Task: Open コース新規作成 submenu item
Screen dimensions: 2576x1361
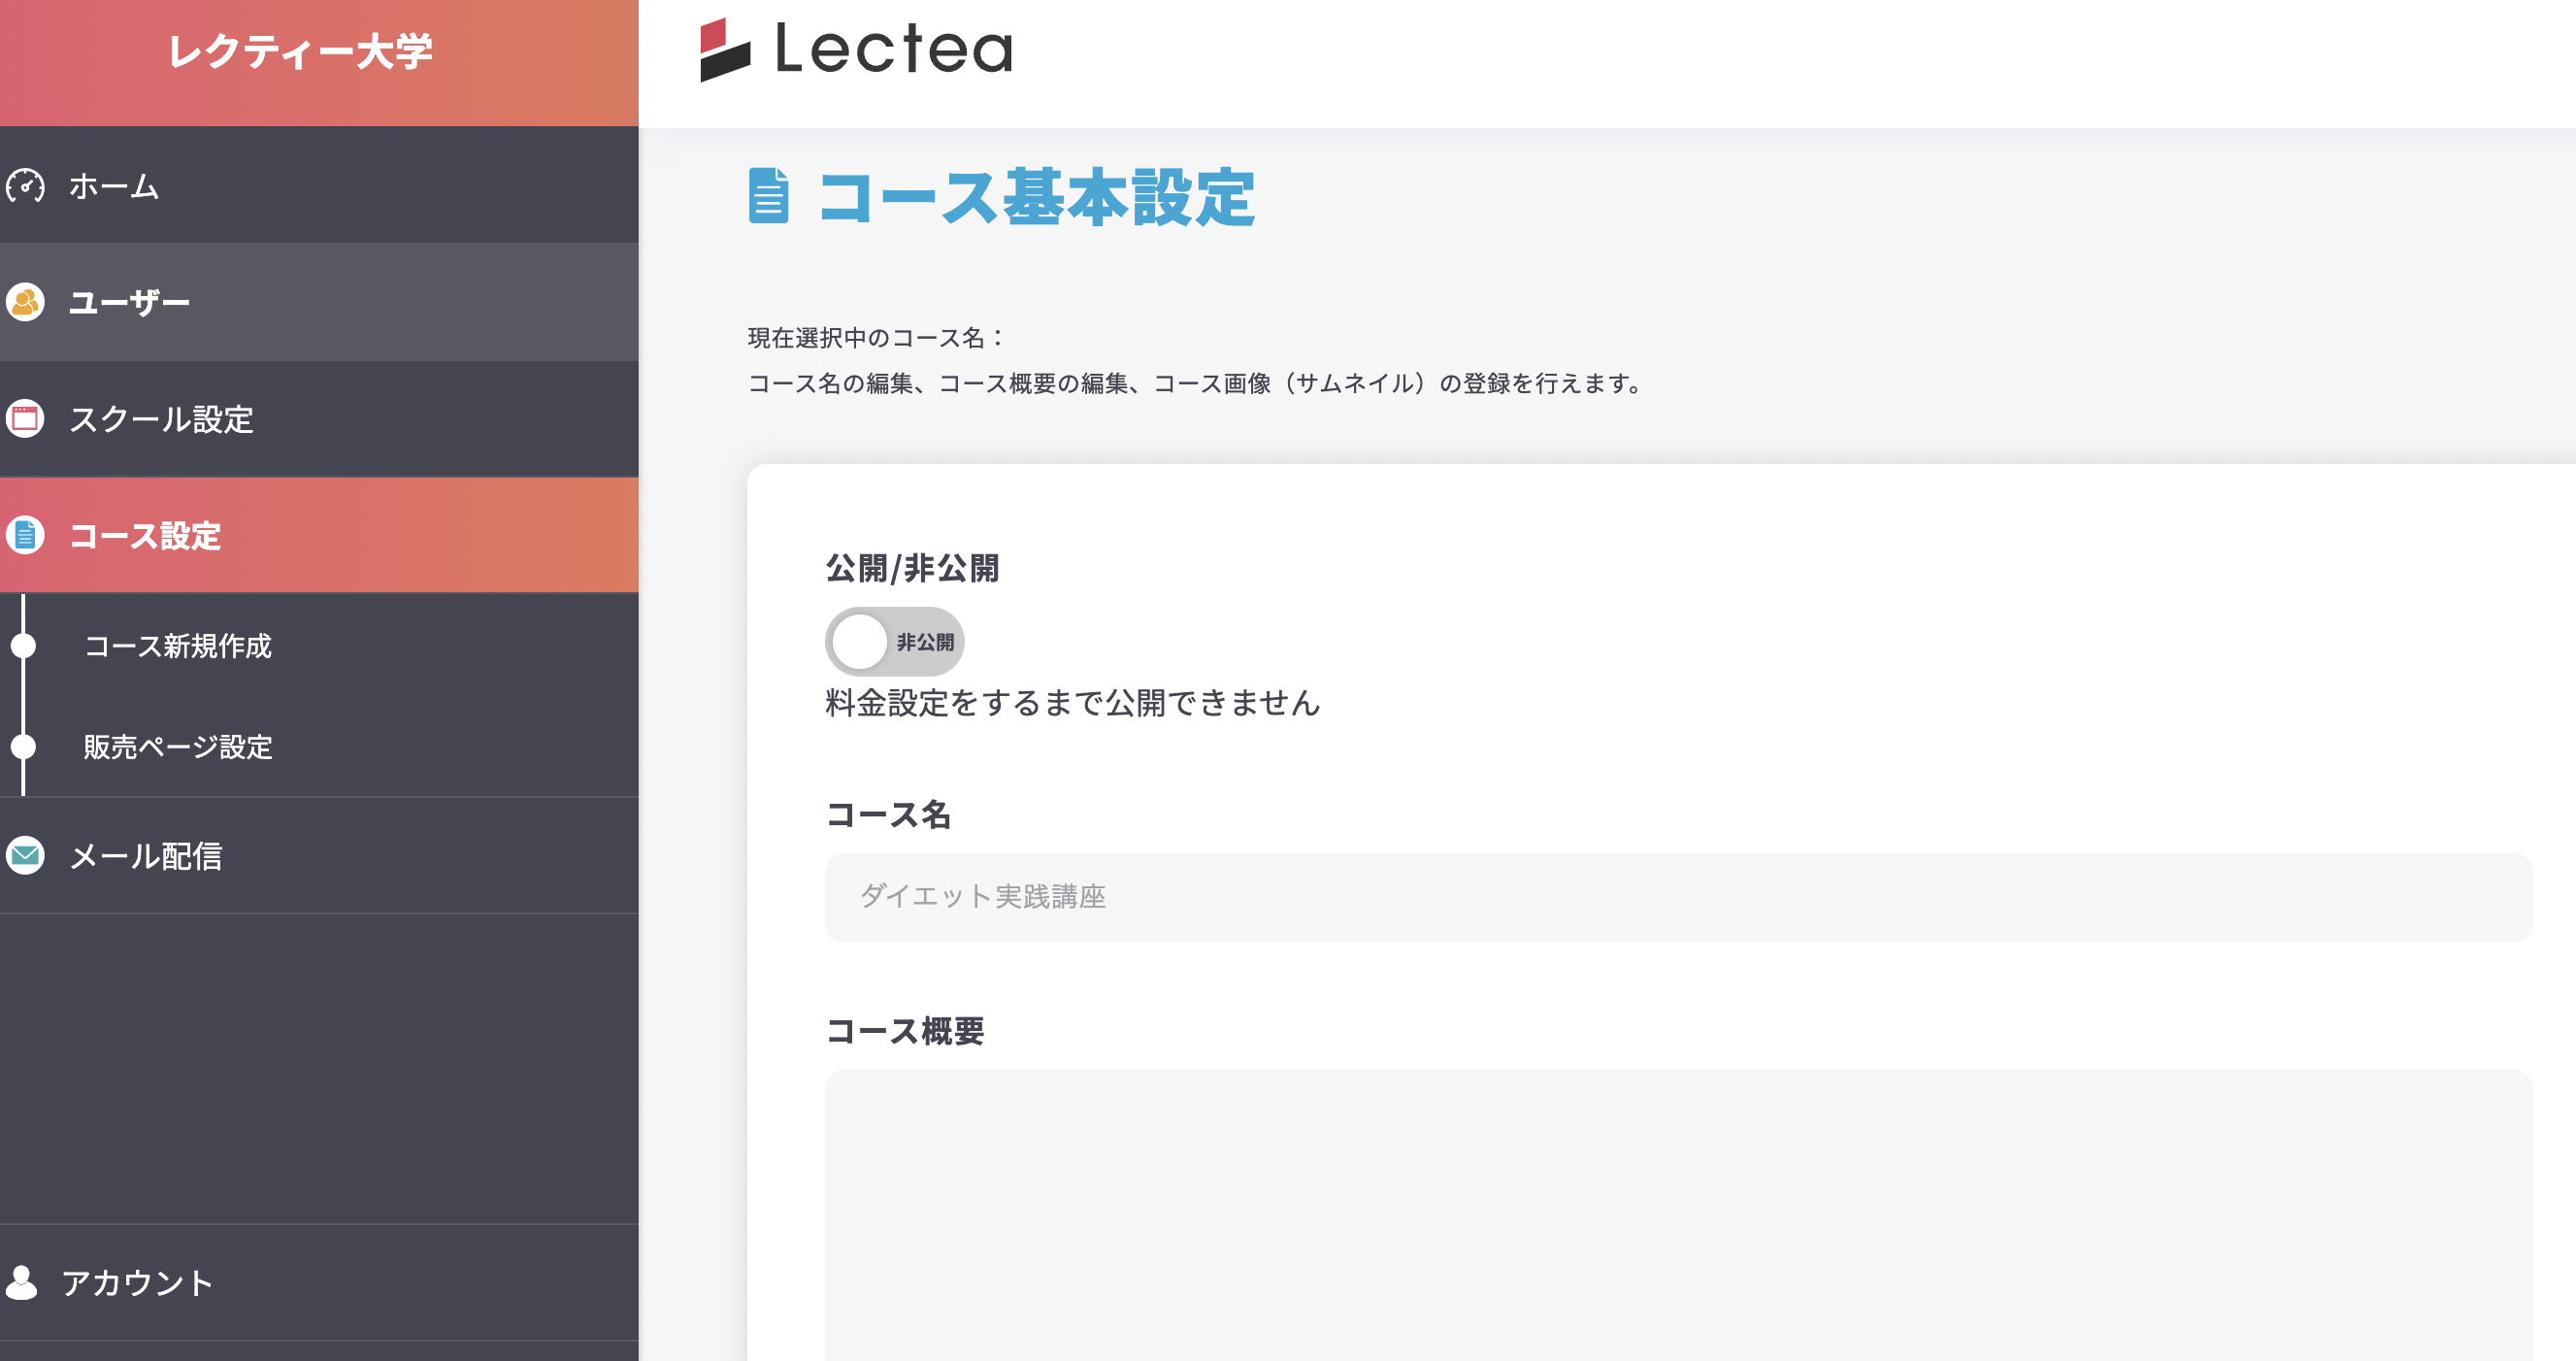Action: [178, 646]
